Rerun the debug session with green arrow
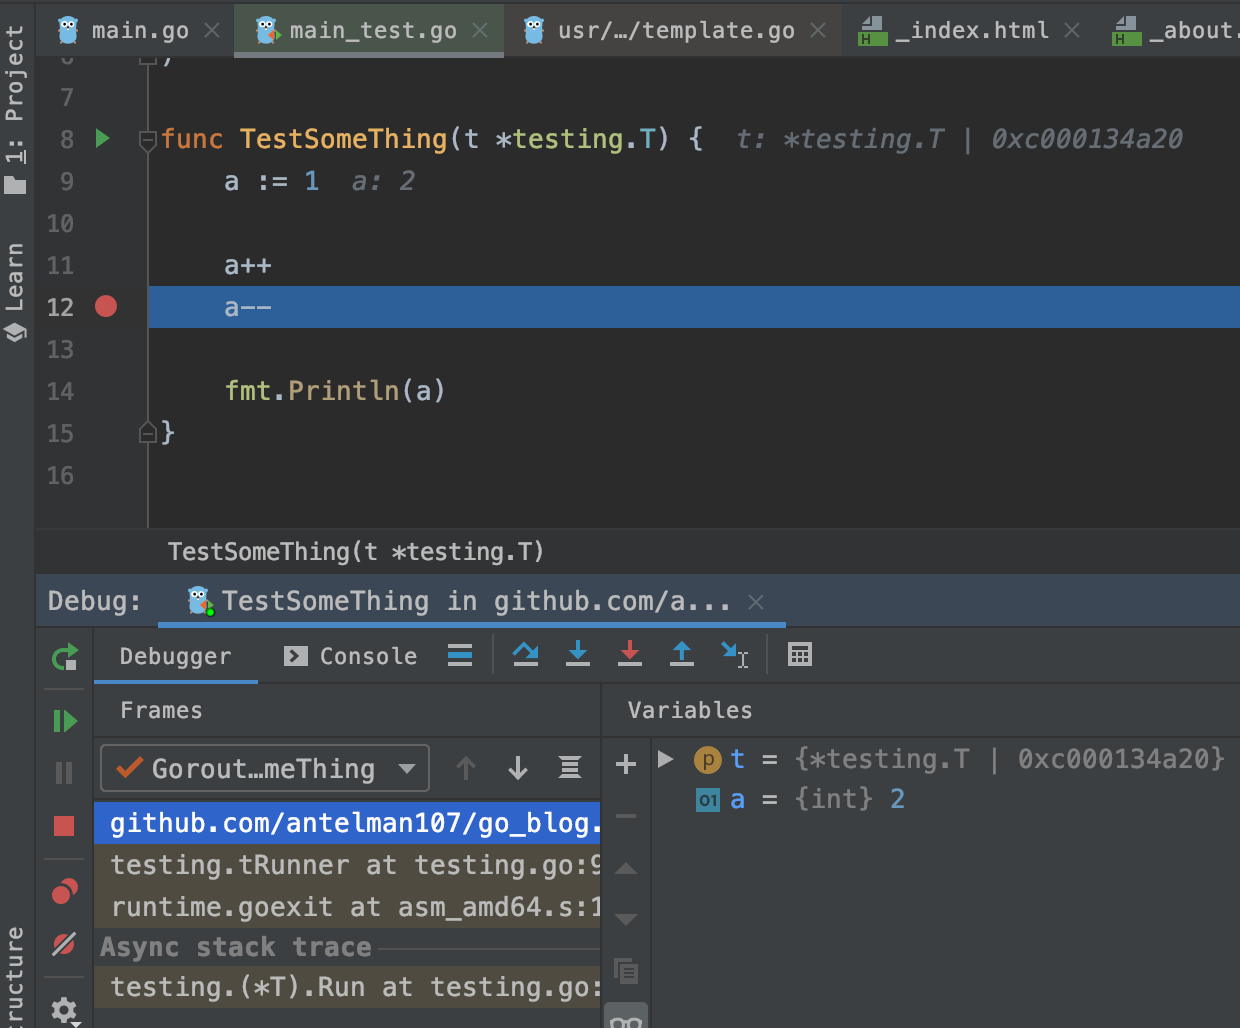Viewport: 1240px width, 1028px height. (x=65, y=657)
